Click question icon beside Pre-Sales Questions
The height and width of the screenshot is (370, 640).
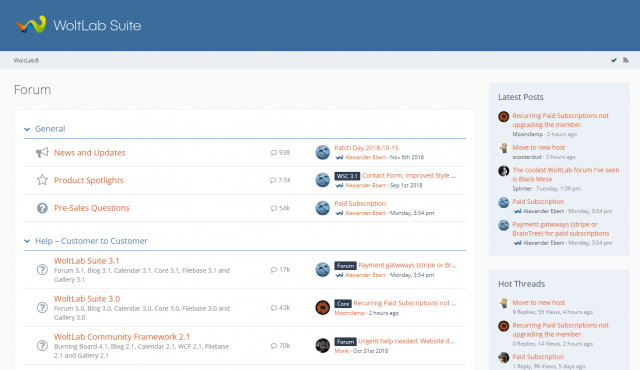pos(42,208)
